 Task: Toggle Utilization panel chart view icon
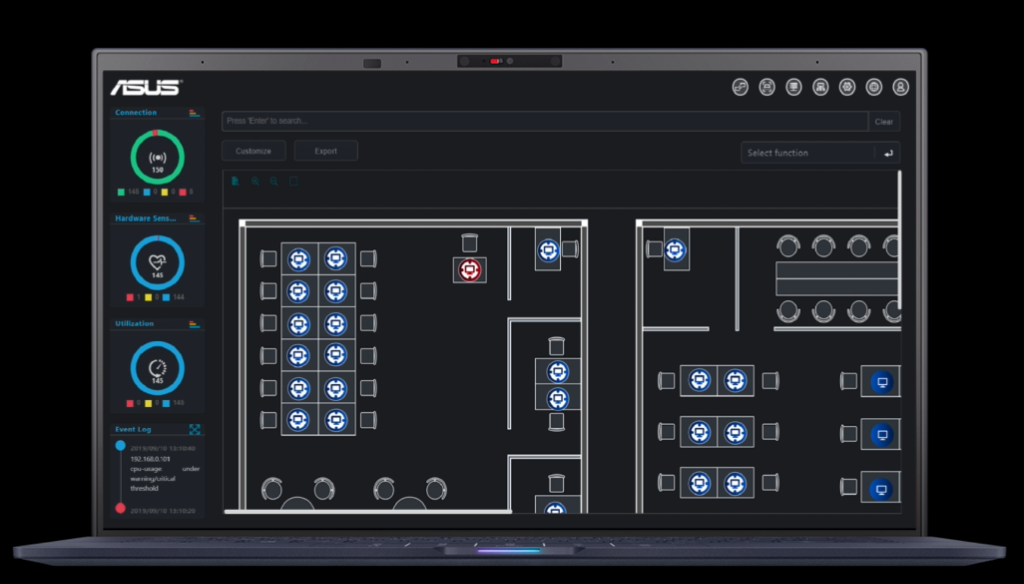(x=194, y=324)
